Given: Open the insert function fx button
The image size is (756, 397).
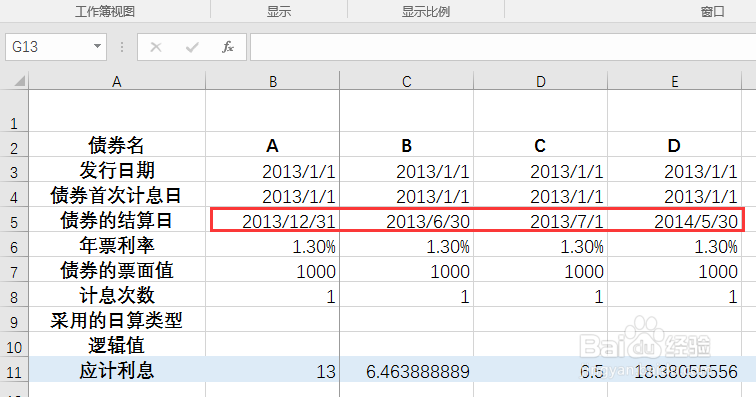Looking at the screenshot, I should (x=228, y=47).
